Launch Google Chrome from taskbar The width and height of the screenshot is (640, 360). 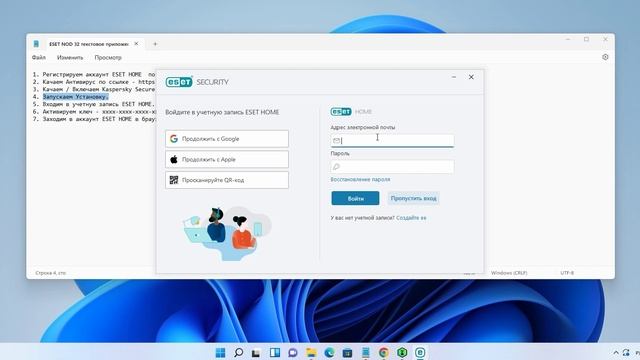coord(384,353)
